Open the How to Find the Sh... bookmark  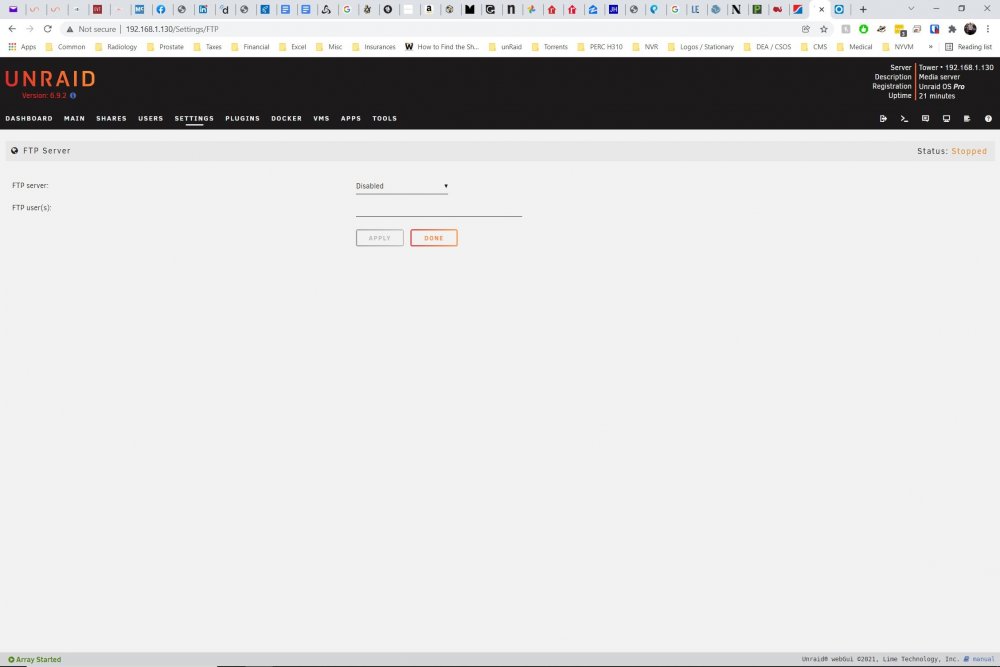pyautogui.click(x=441, y=47)
